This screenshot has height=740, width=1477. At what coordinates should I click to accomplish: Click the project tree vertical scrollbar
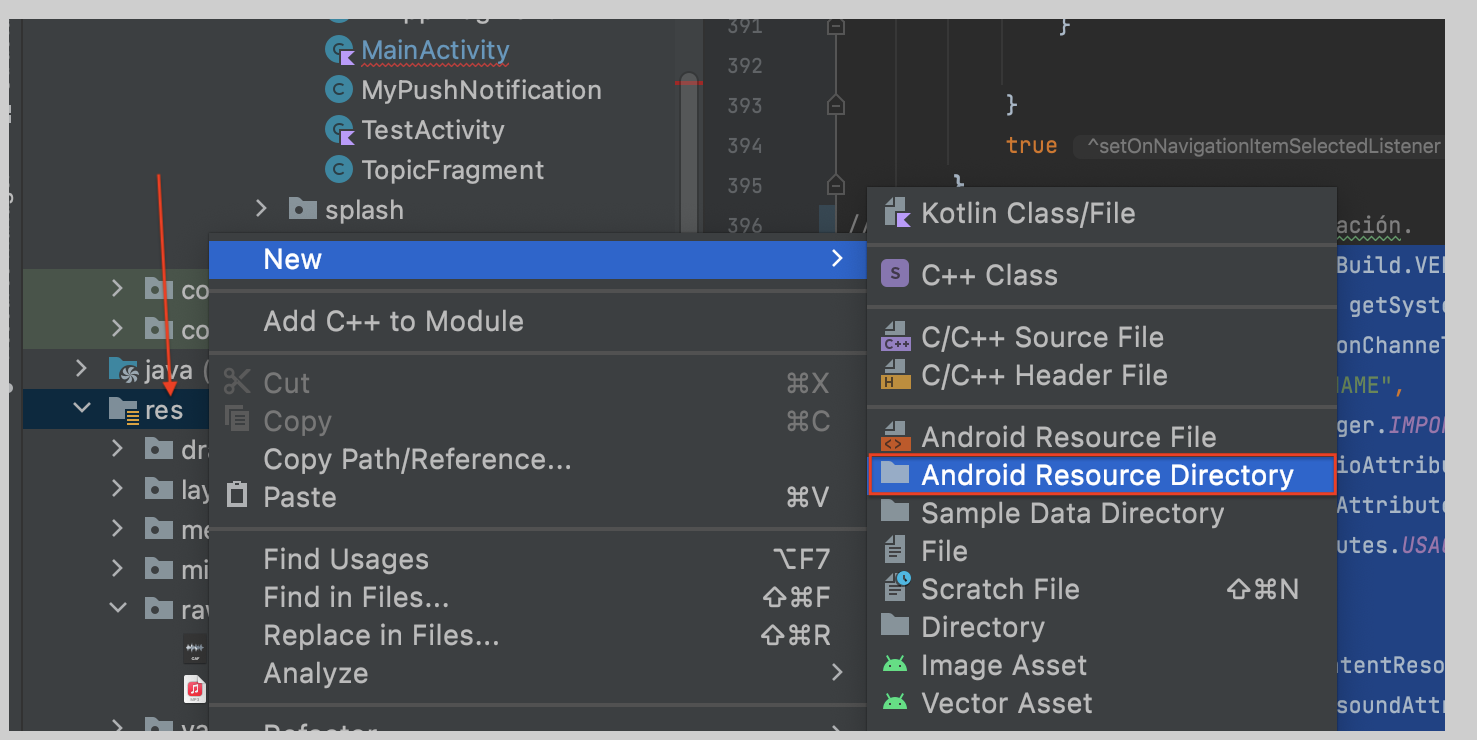pyautogui.click(x=689, y=150)
